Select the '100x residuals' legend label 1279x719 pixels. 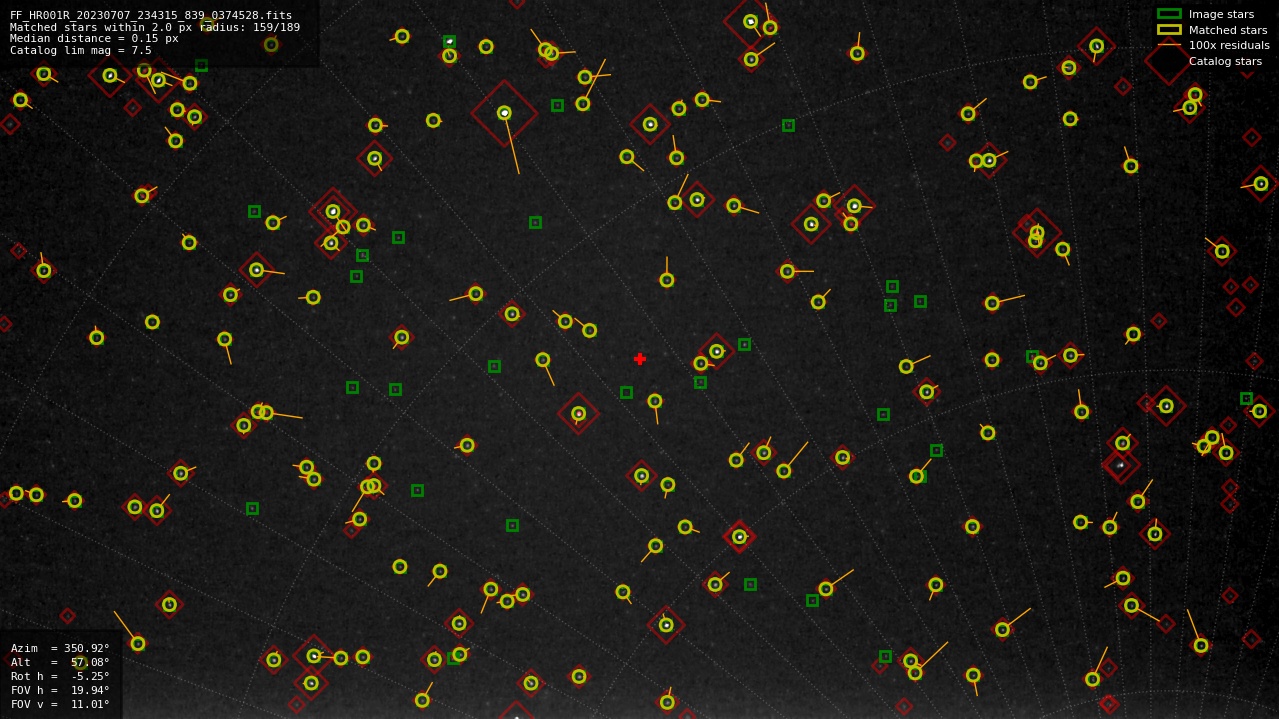(1229, 45)
